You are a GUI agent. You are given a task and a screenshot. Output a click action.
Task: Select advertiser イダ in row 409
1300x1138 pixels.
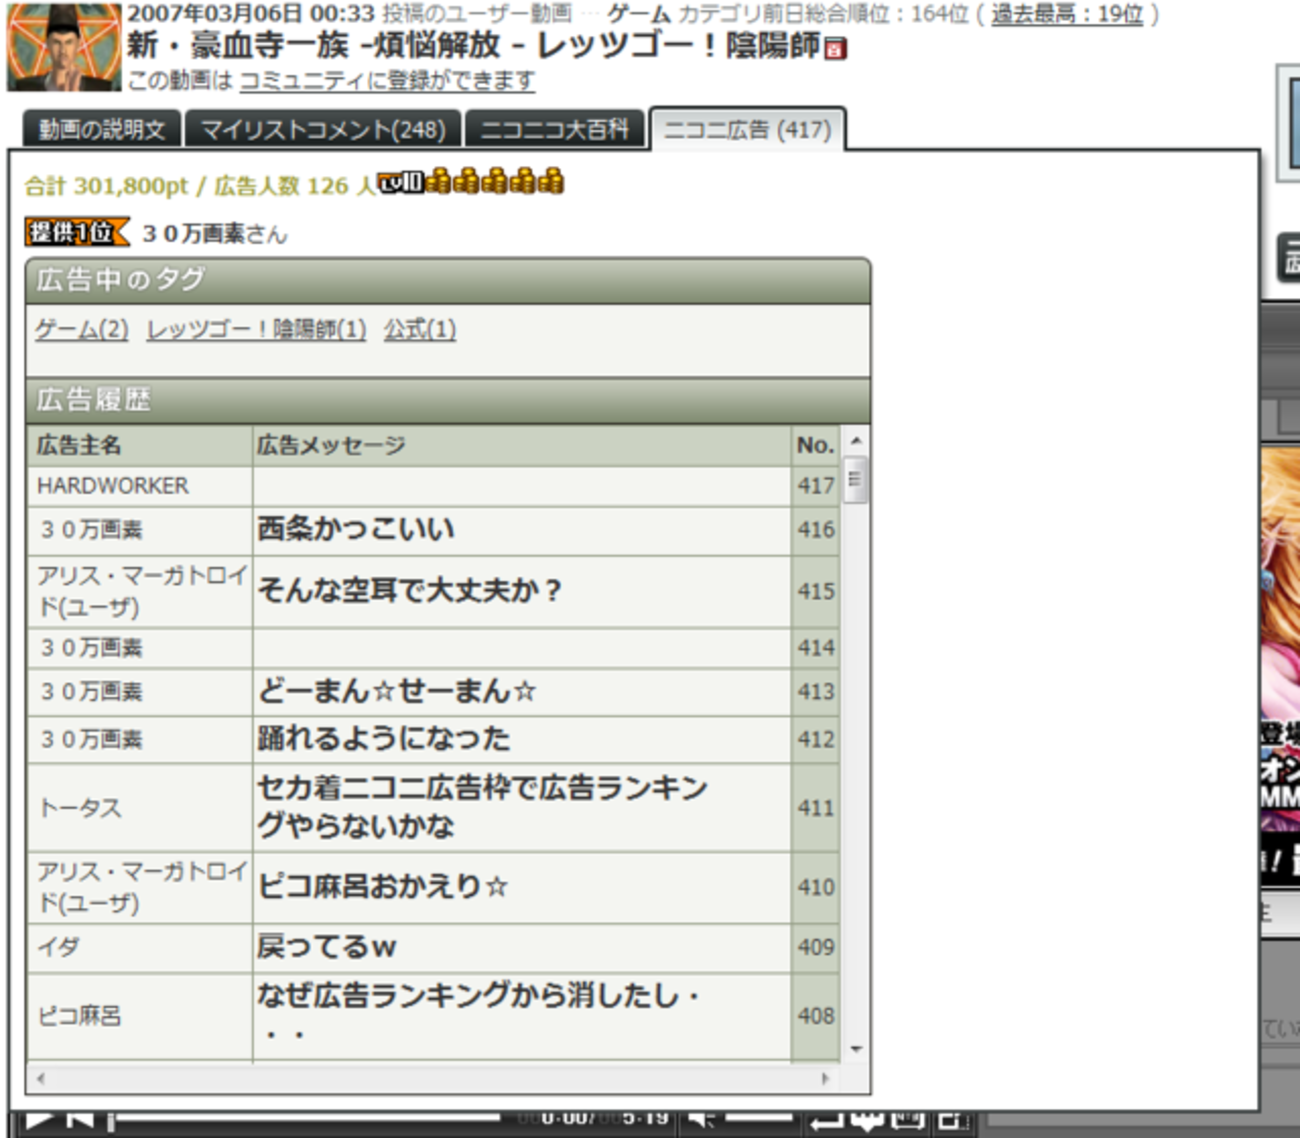tap(59, 947)
